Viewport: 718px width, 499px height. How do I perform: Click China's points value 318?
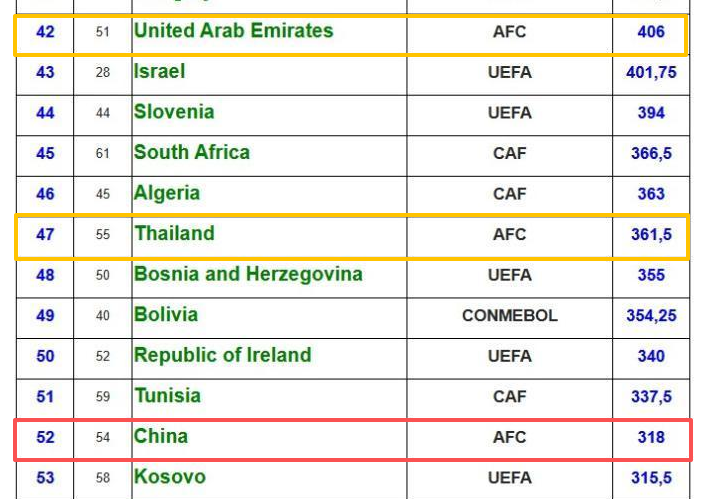pyautogui.click(x=651, y=437)
